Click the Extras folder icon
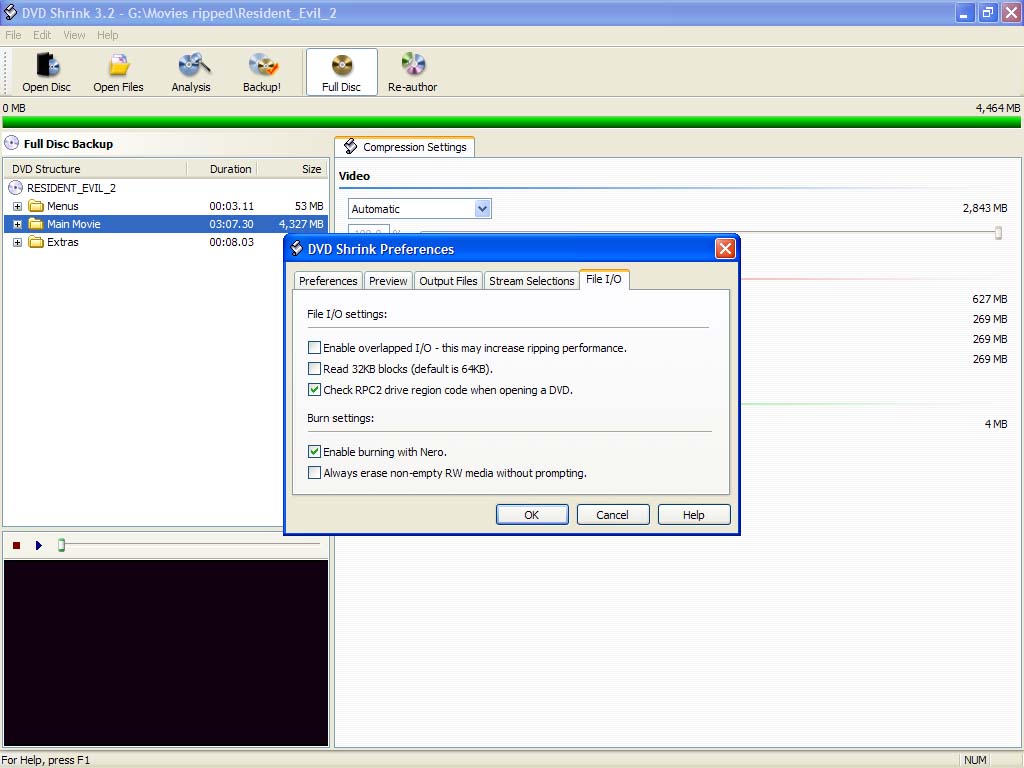Viewport: 1024px width, 768px height. click(x=36, y=242)
